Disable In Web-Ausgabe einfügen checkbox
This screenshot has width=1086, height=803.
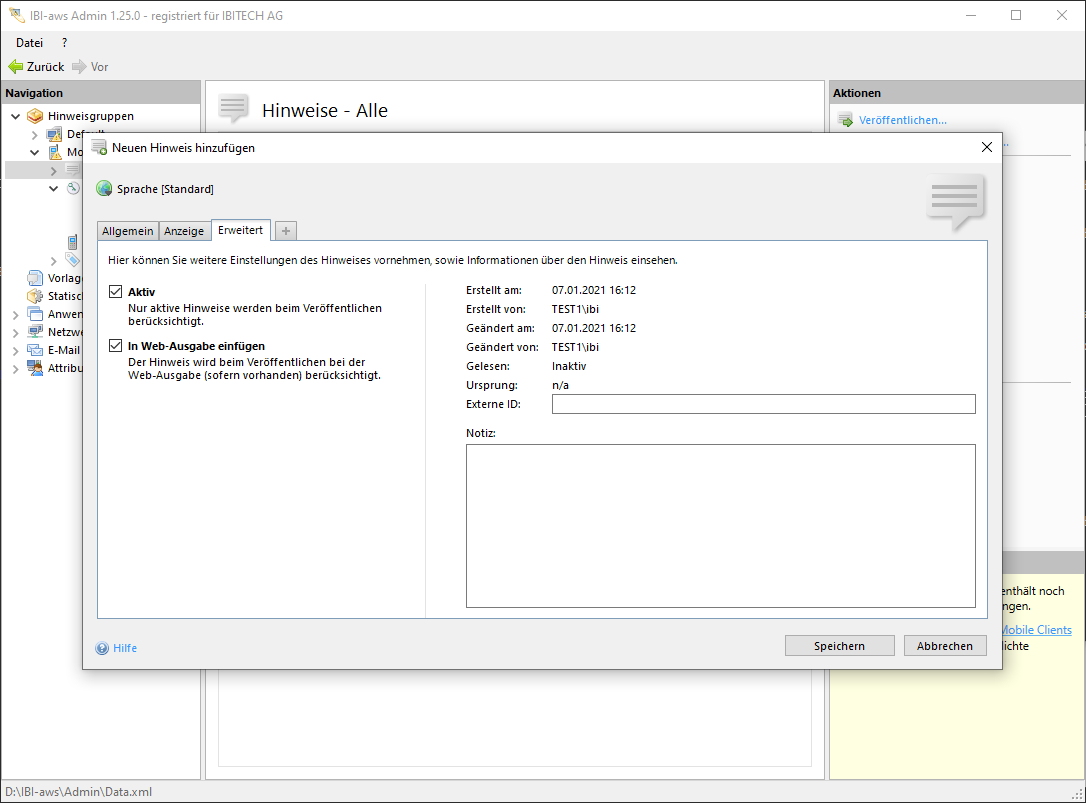(x=116, y=346)
